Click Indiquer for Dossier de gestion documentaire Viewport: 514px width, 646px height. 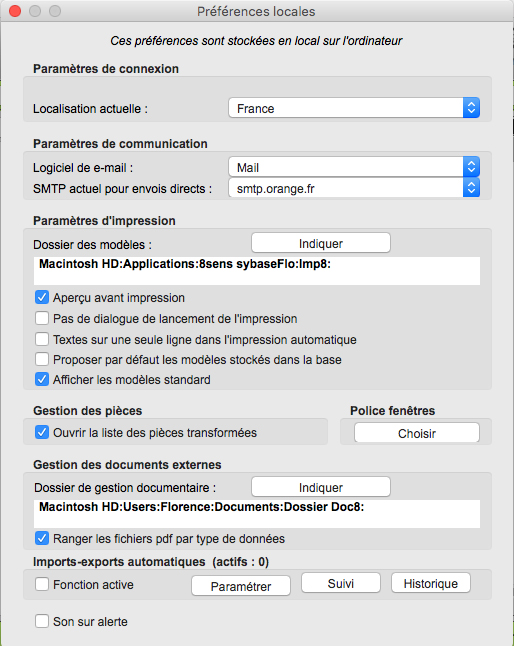pos(320,487)
